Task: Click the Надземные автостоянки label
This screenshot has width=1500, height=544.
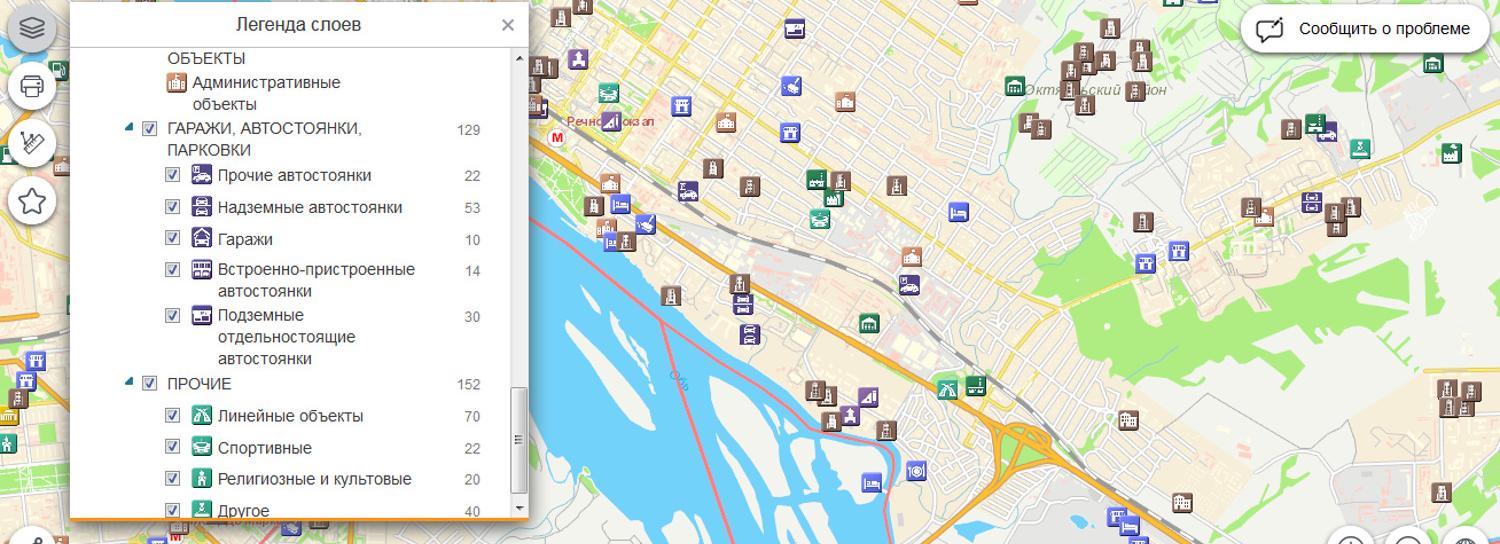Action: (x=310, y=207)
